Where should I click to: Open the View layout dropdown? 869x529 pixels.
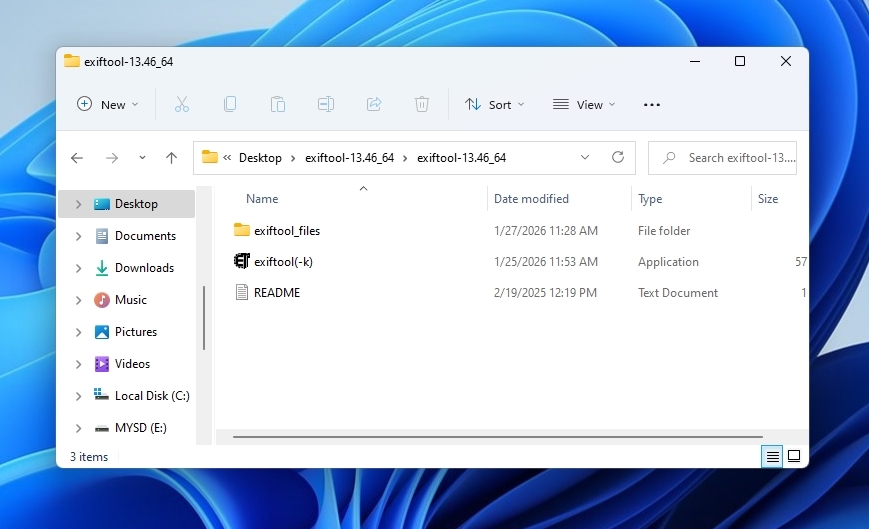point(584,104)
